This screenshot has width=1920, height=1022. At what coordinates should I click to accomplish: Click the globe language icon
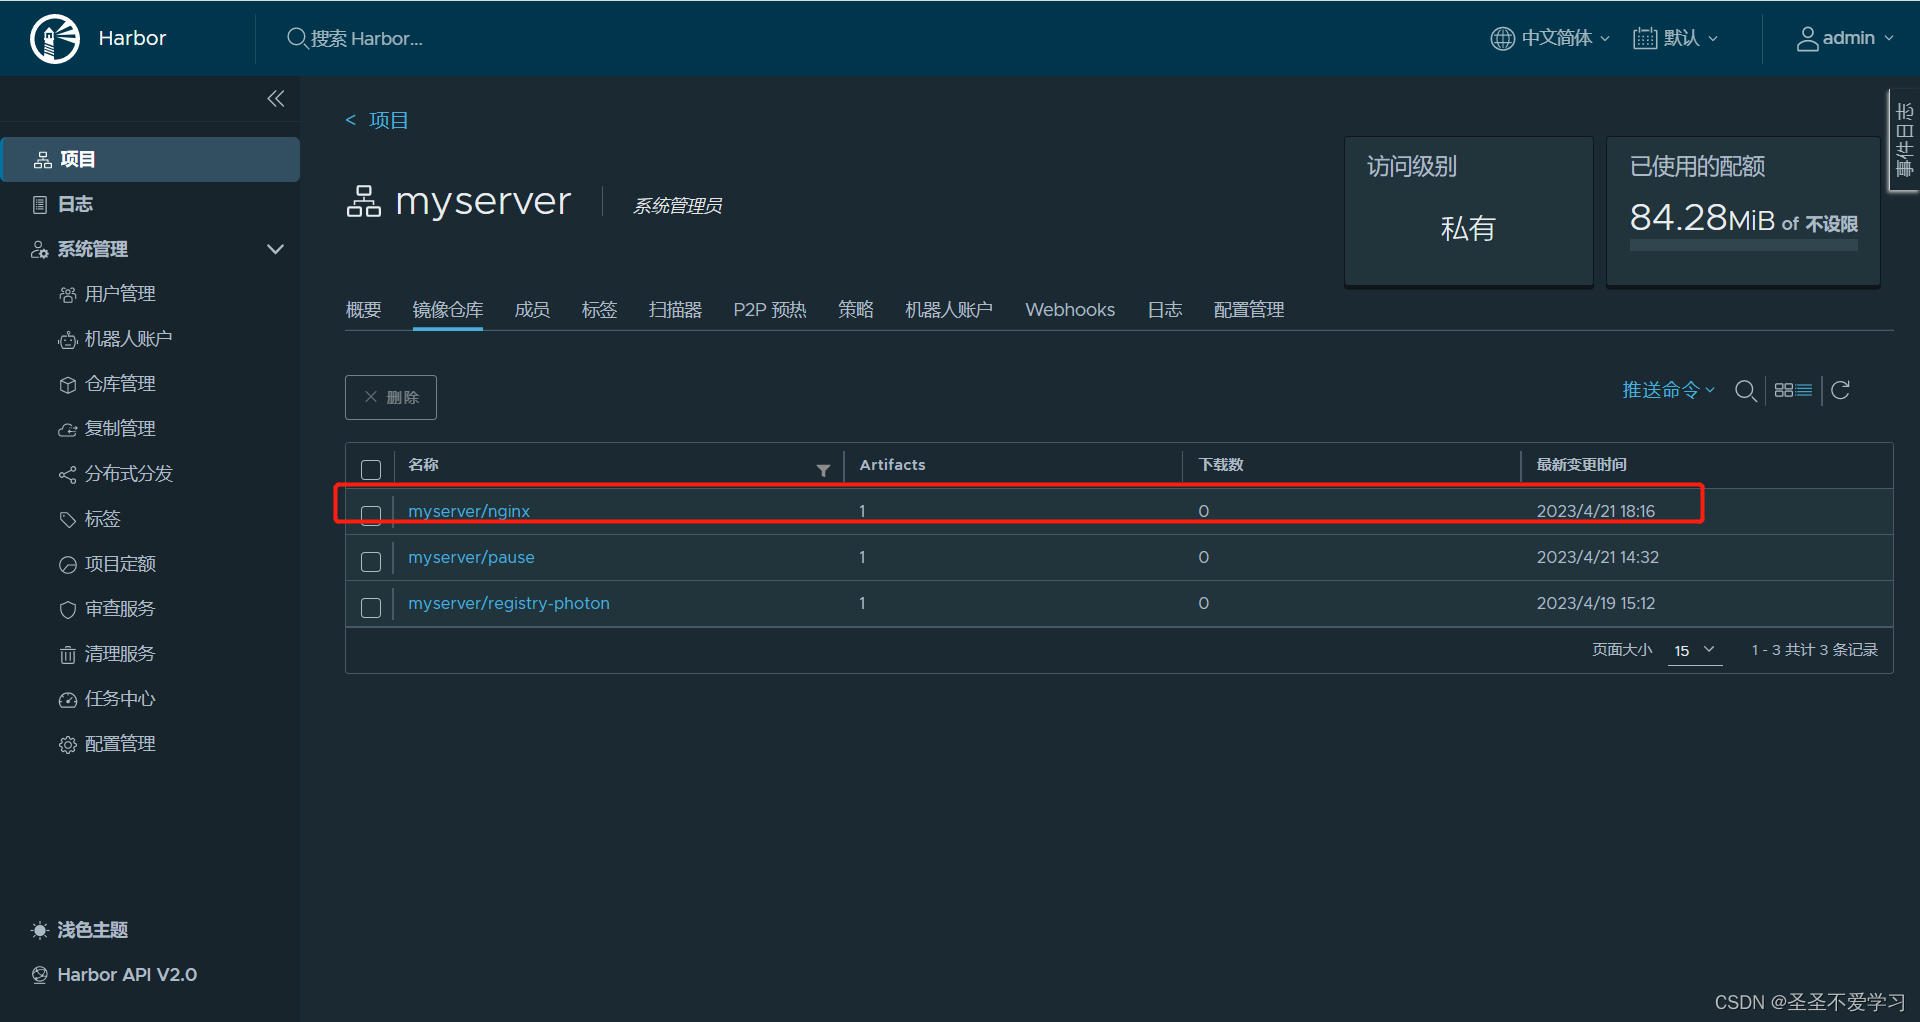(x=1502, y=38)
